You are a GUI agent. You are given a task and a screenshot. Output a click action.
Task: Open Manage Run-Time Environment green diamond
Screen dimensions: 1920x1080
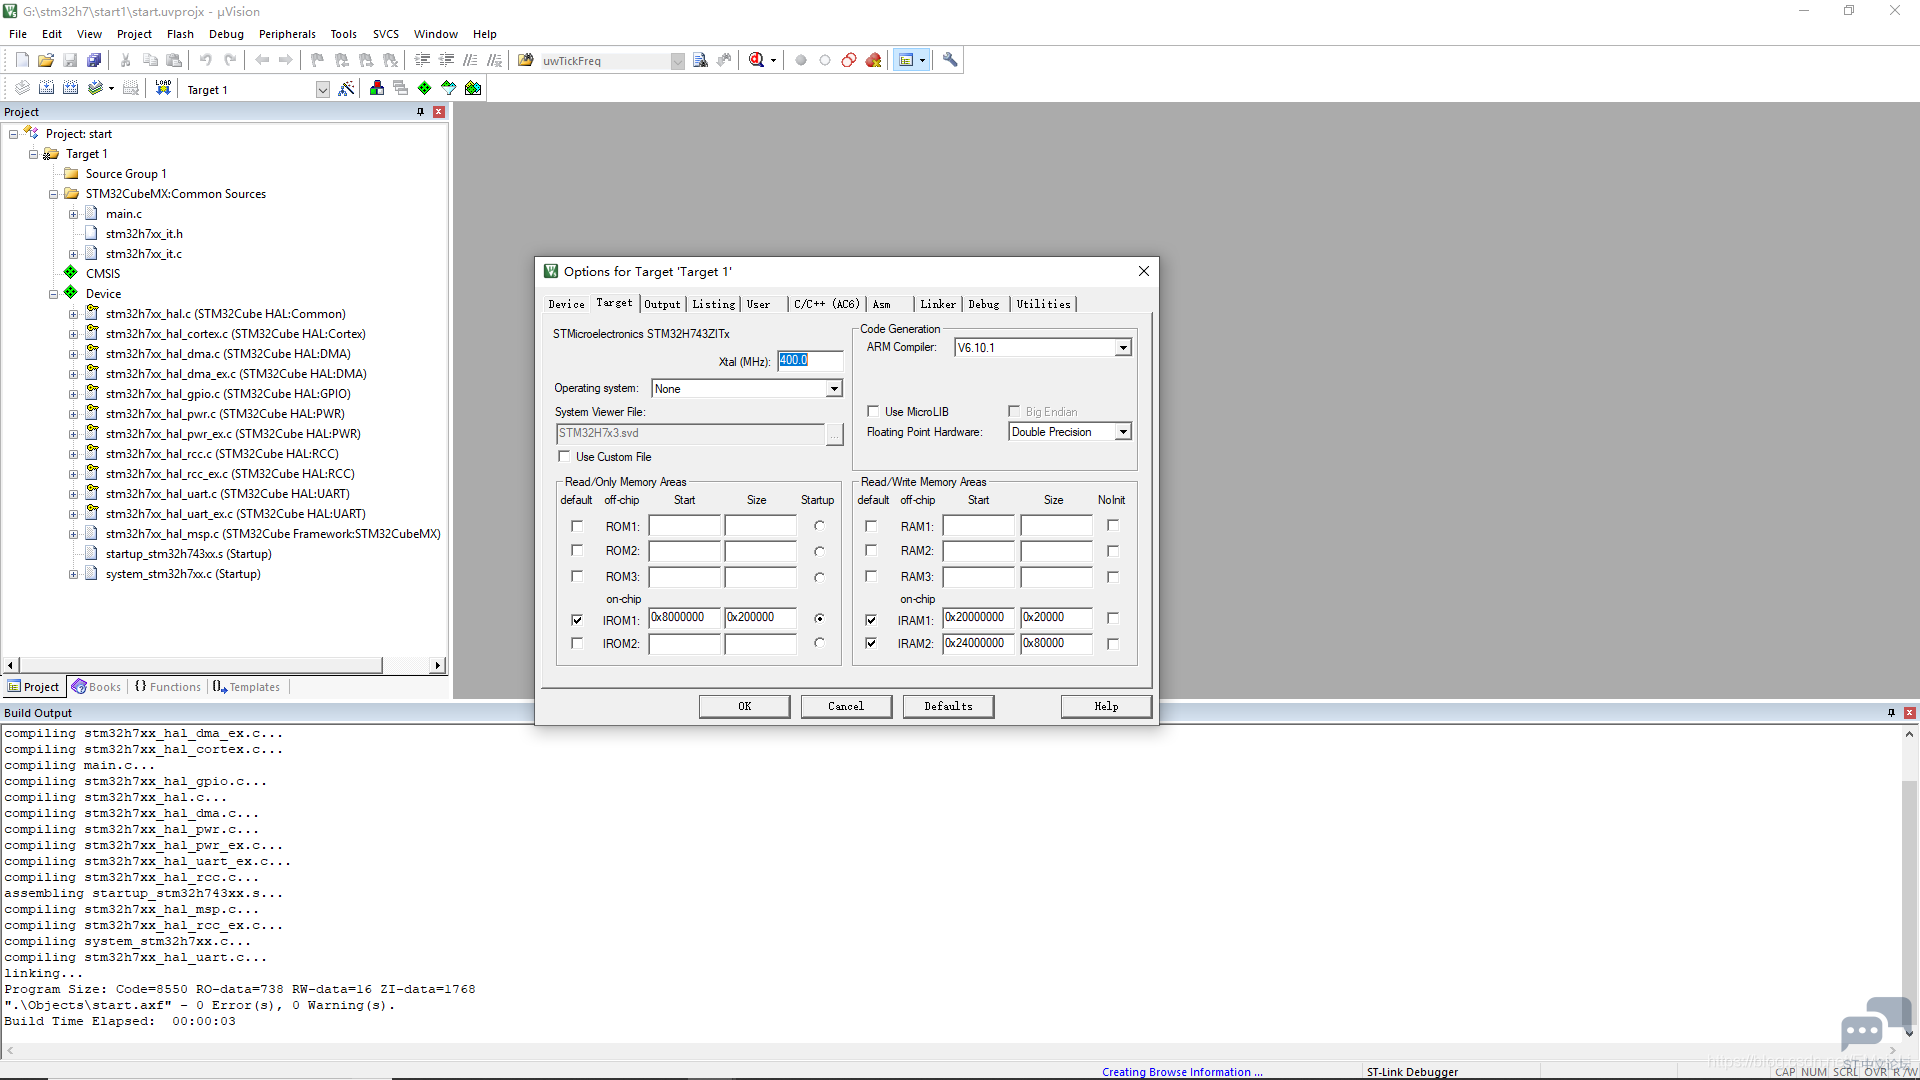point(424,88)
